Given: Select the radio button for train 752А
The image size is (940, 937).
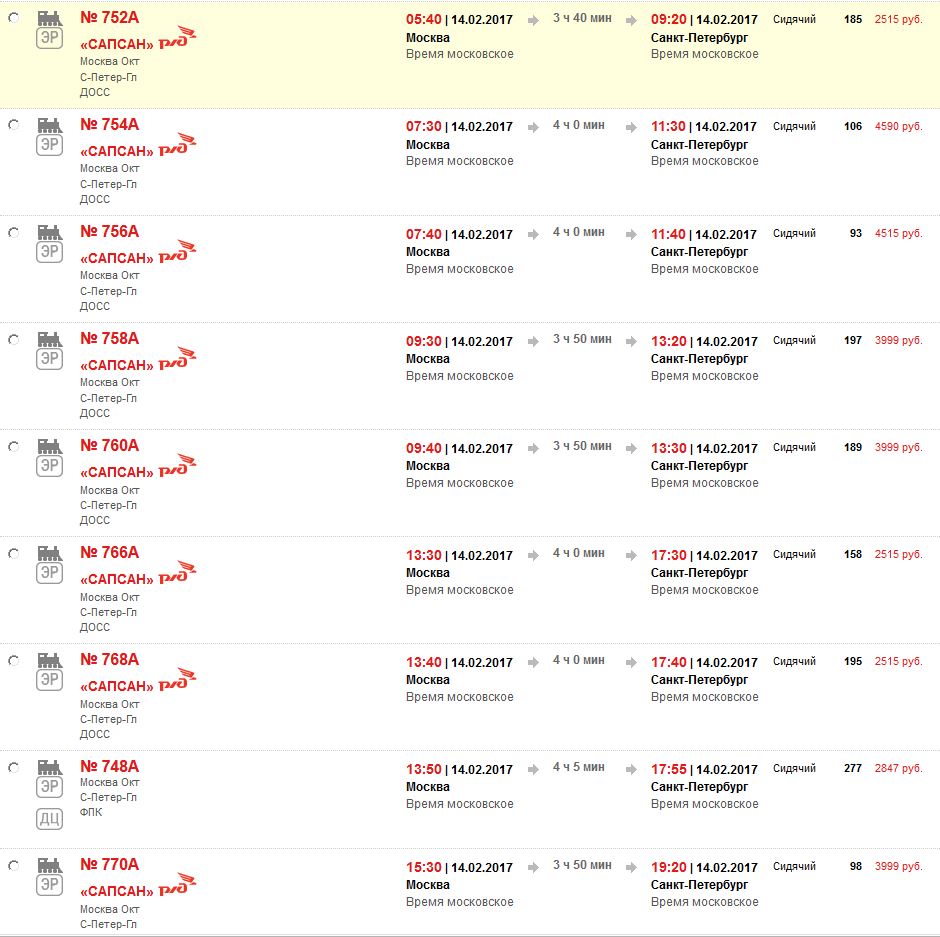Looking at the screenshot, I should (x=13, y=18).
